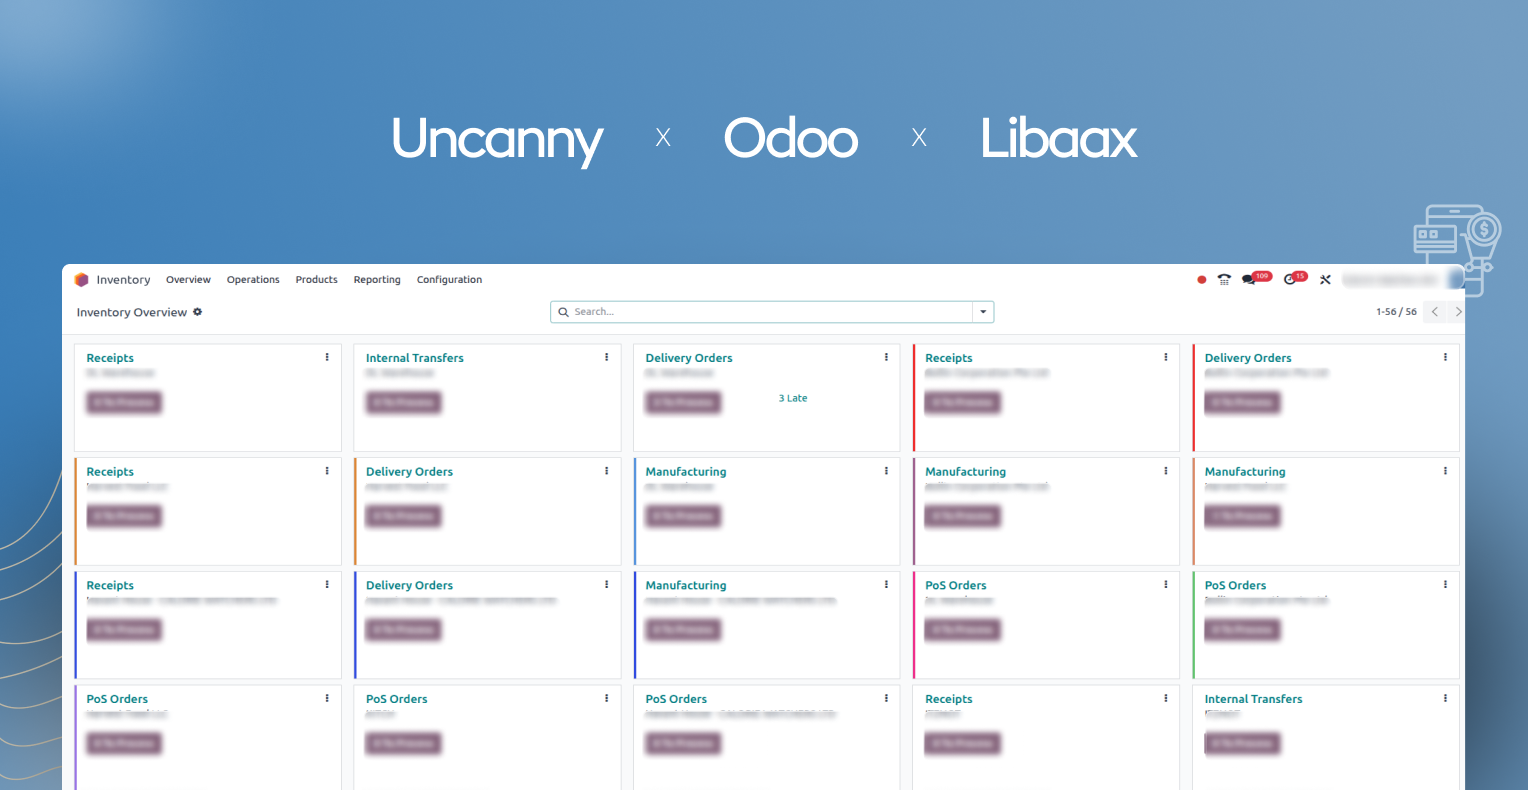Go to the next page of records
Image resolution: width=1528 pixels, height=790 pixels.
(1457, 312)
